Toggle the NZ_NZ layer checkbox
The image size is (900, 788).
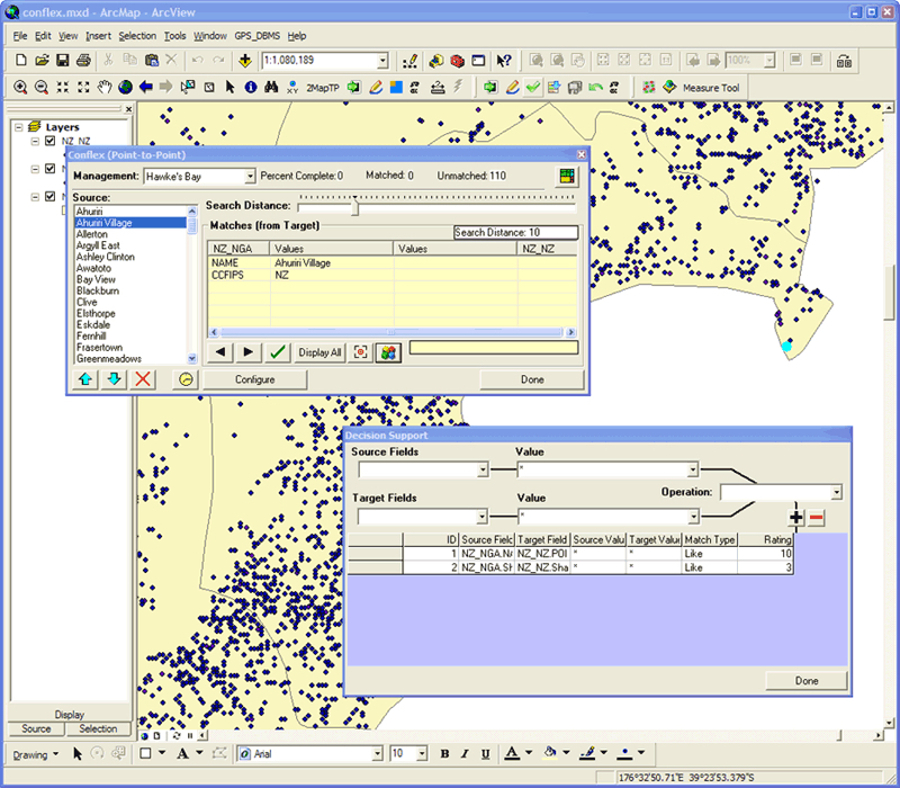(x=50, y=141)
